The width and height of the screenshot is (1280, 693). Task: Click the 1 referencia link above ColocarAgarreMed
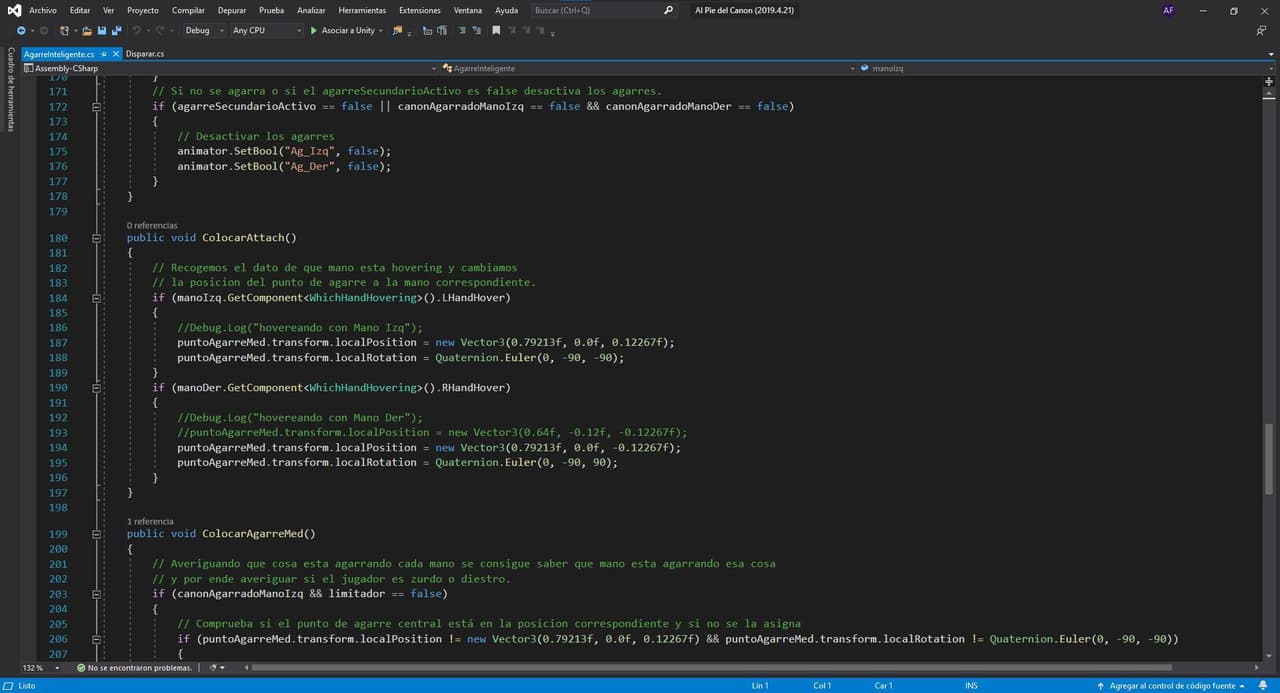150,521
